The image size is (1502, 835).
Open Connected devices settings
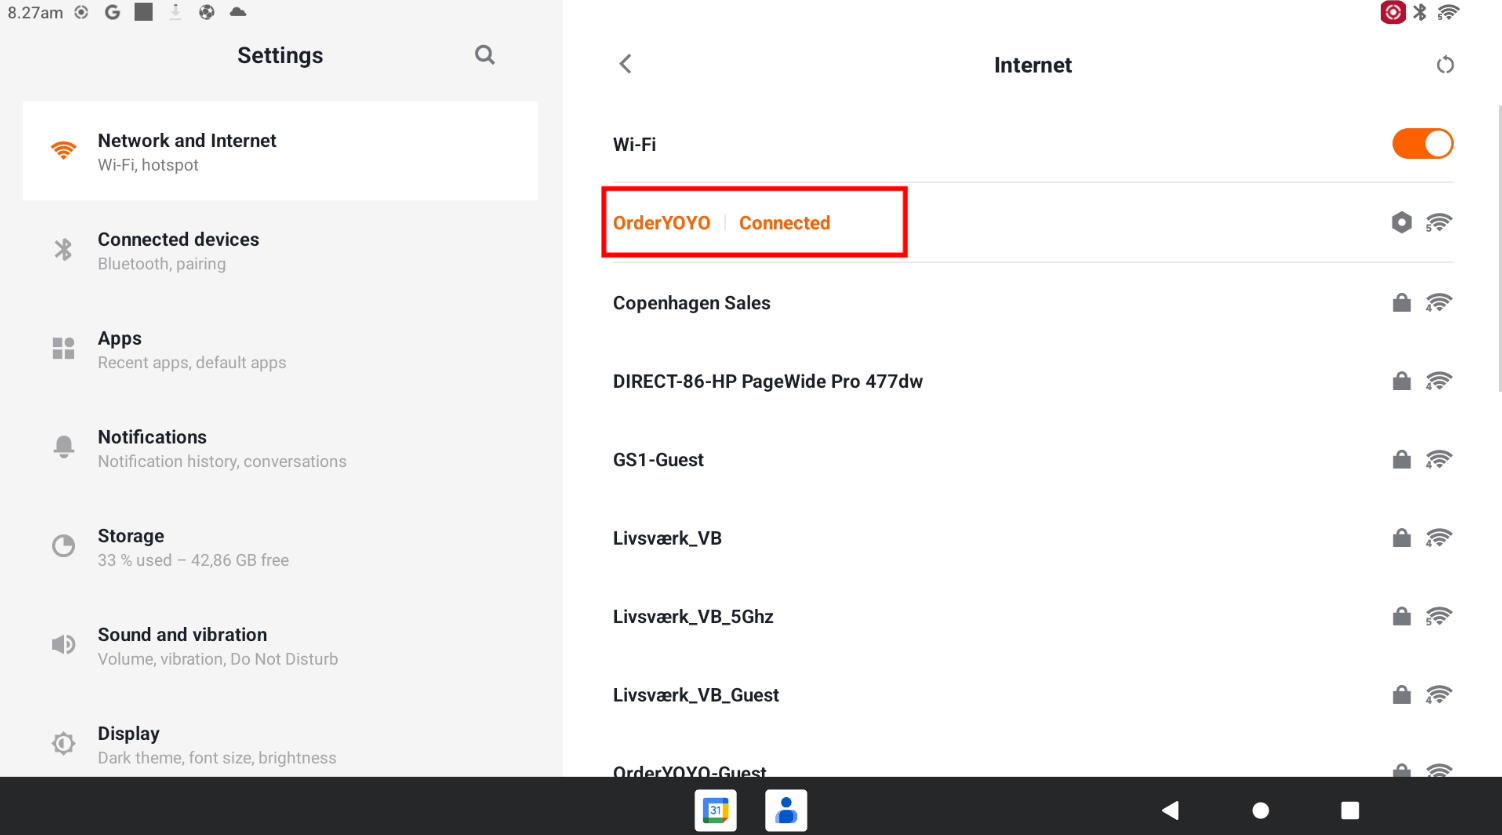(280, 251)
